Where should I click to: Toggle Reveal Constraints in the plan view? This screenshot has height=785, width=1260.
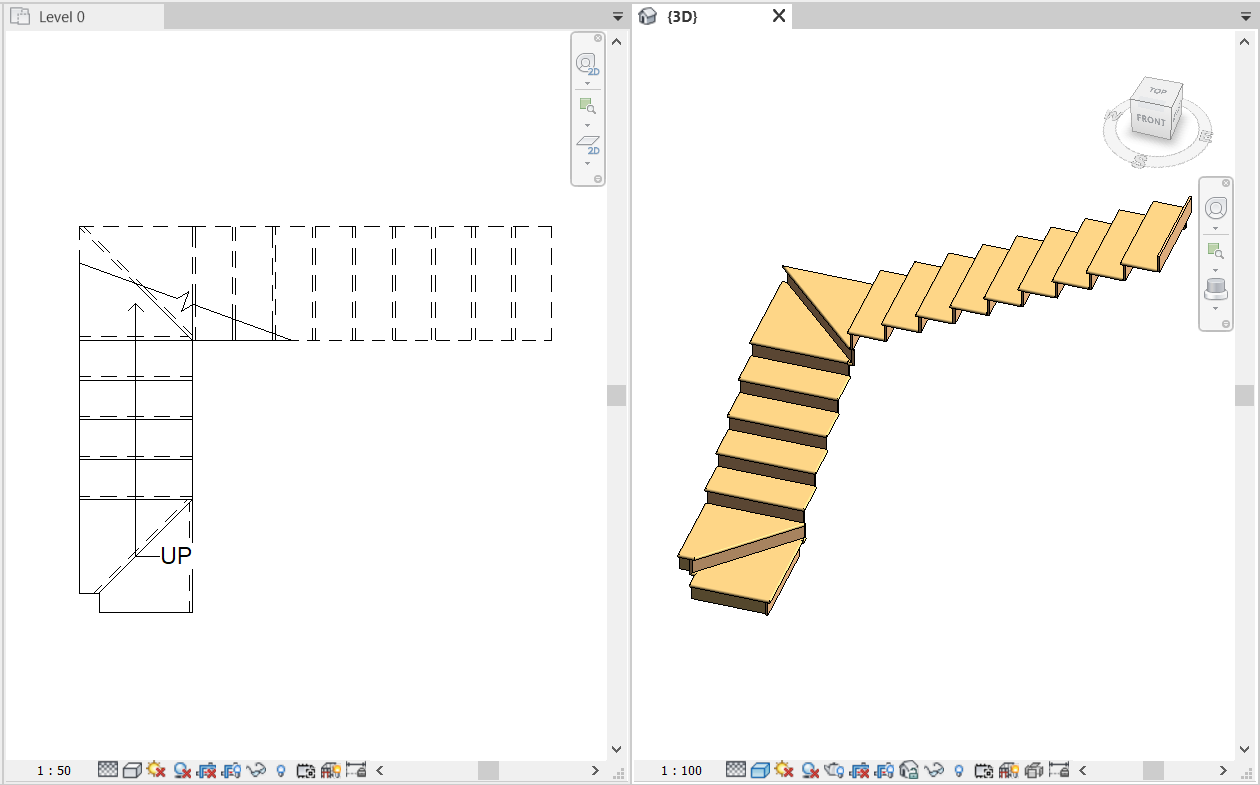357,770
